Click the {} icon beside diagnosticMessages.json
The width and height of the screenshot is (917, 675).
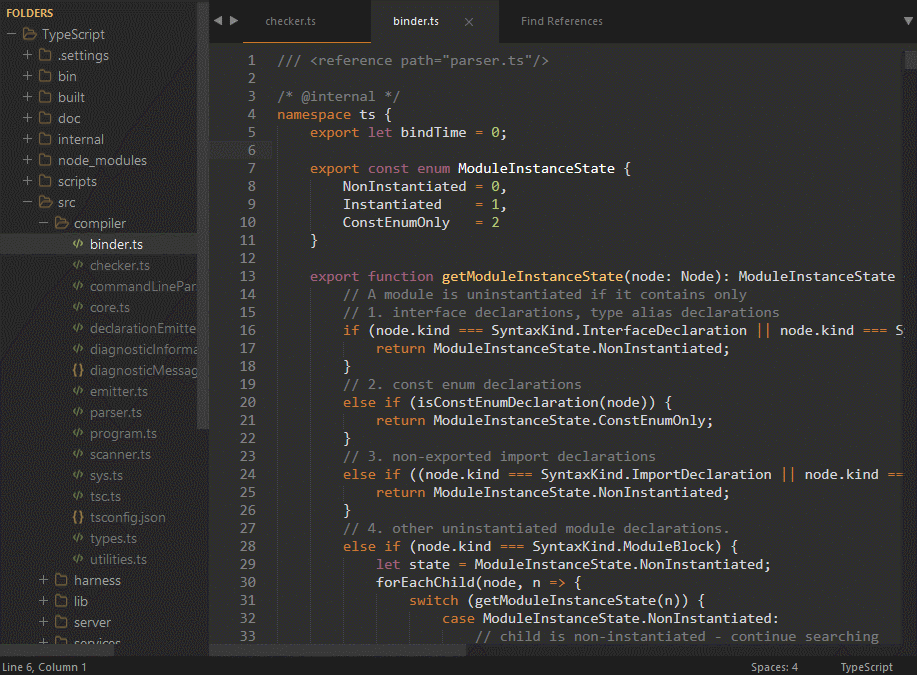tap(76, 370)
